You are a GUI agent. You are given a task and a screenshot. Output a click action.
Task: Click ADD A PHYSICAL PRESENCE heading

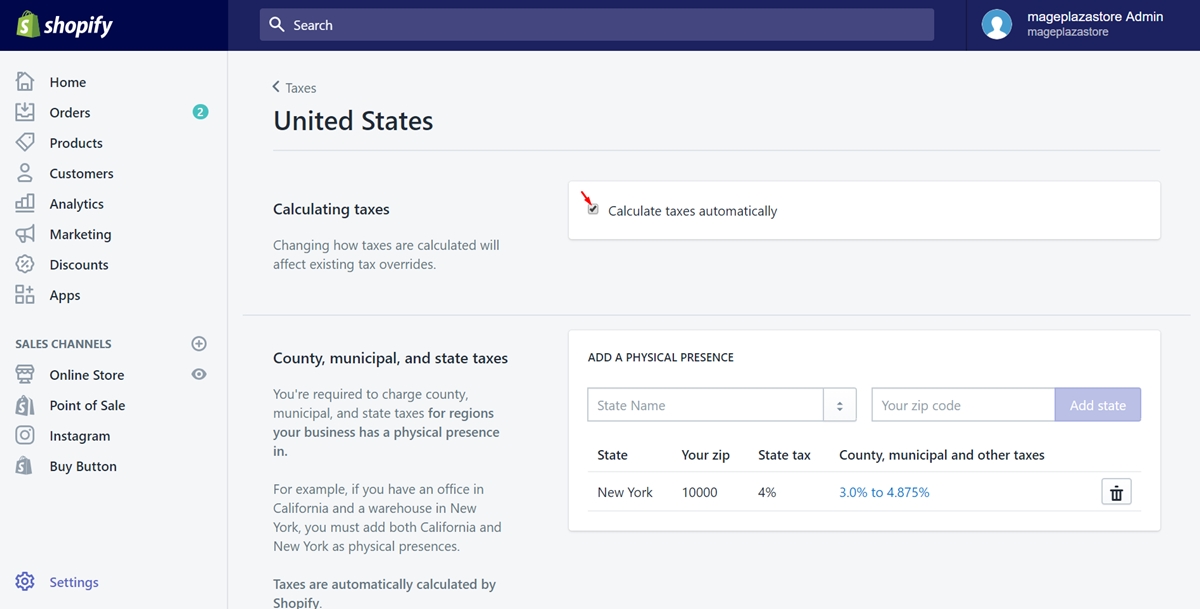[661, 357]
